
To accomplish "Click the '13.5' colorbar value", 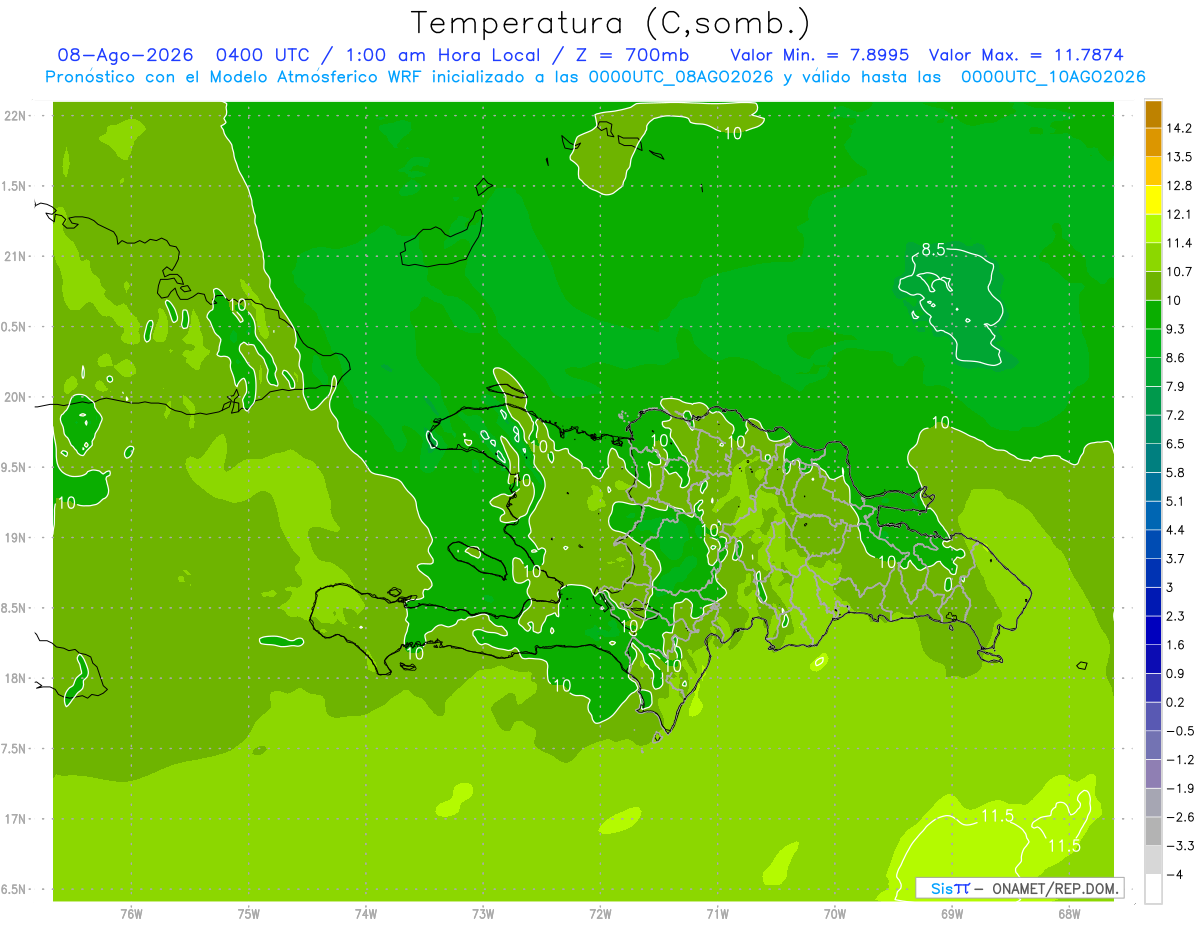I will pyautogui.click(x=1179, y=157).
